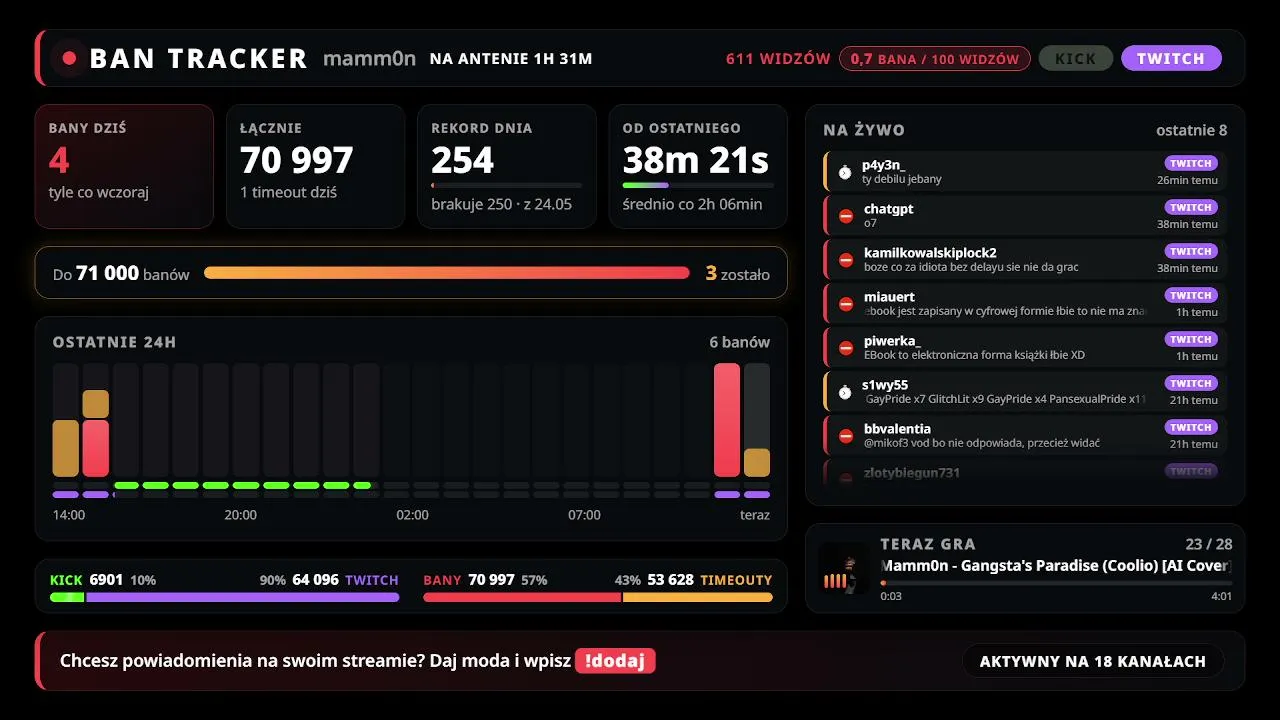This screenshot has width=1280, height=720.
Task: Click the '02:00' chart axis label
Action: click(412, 515)
